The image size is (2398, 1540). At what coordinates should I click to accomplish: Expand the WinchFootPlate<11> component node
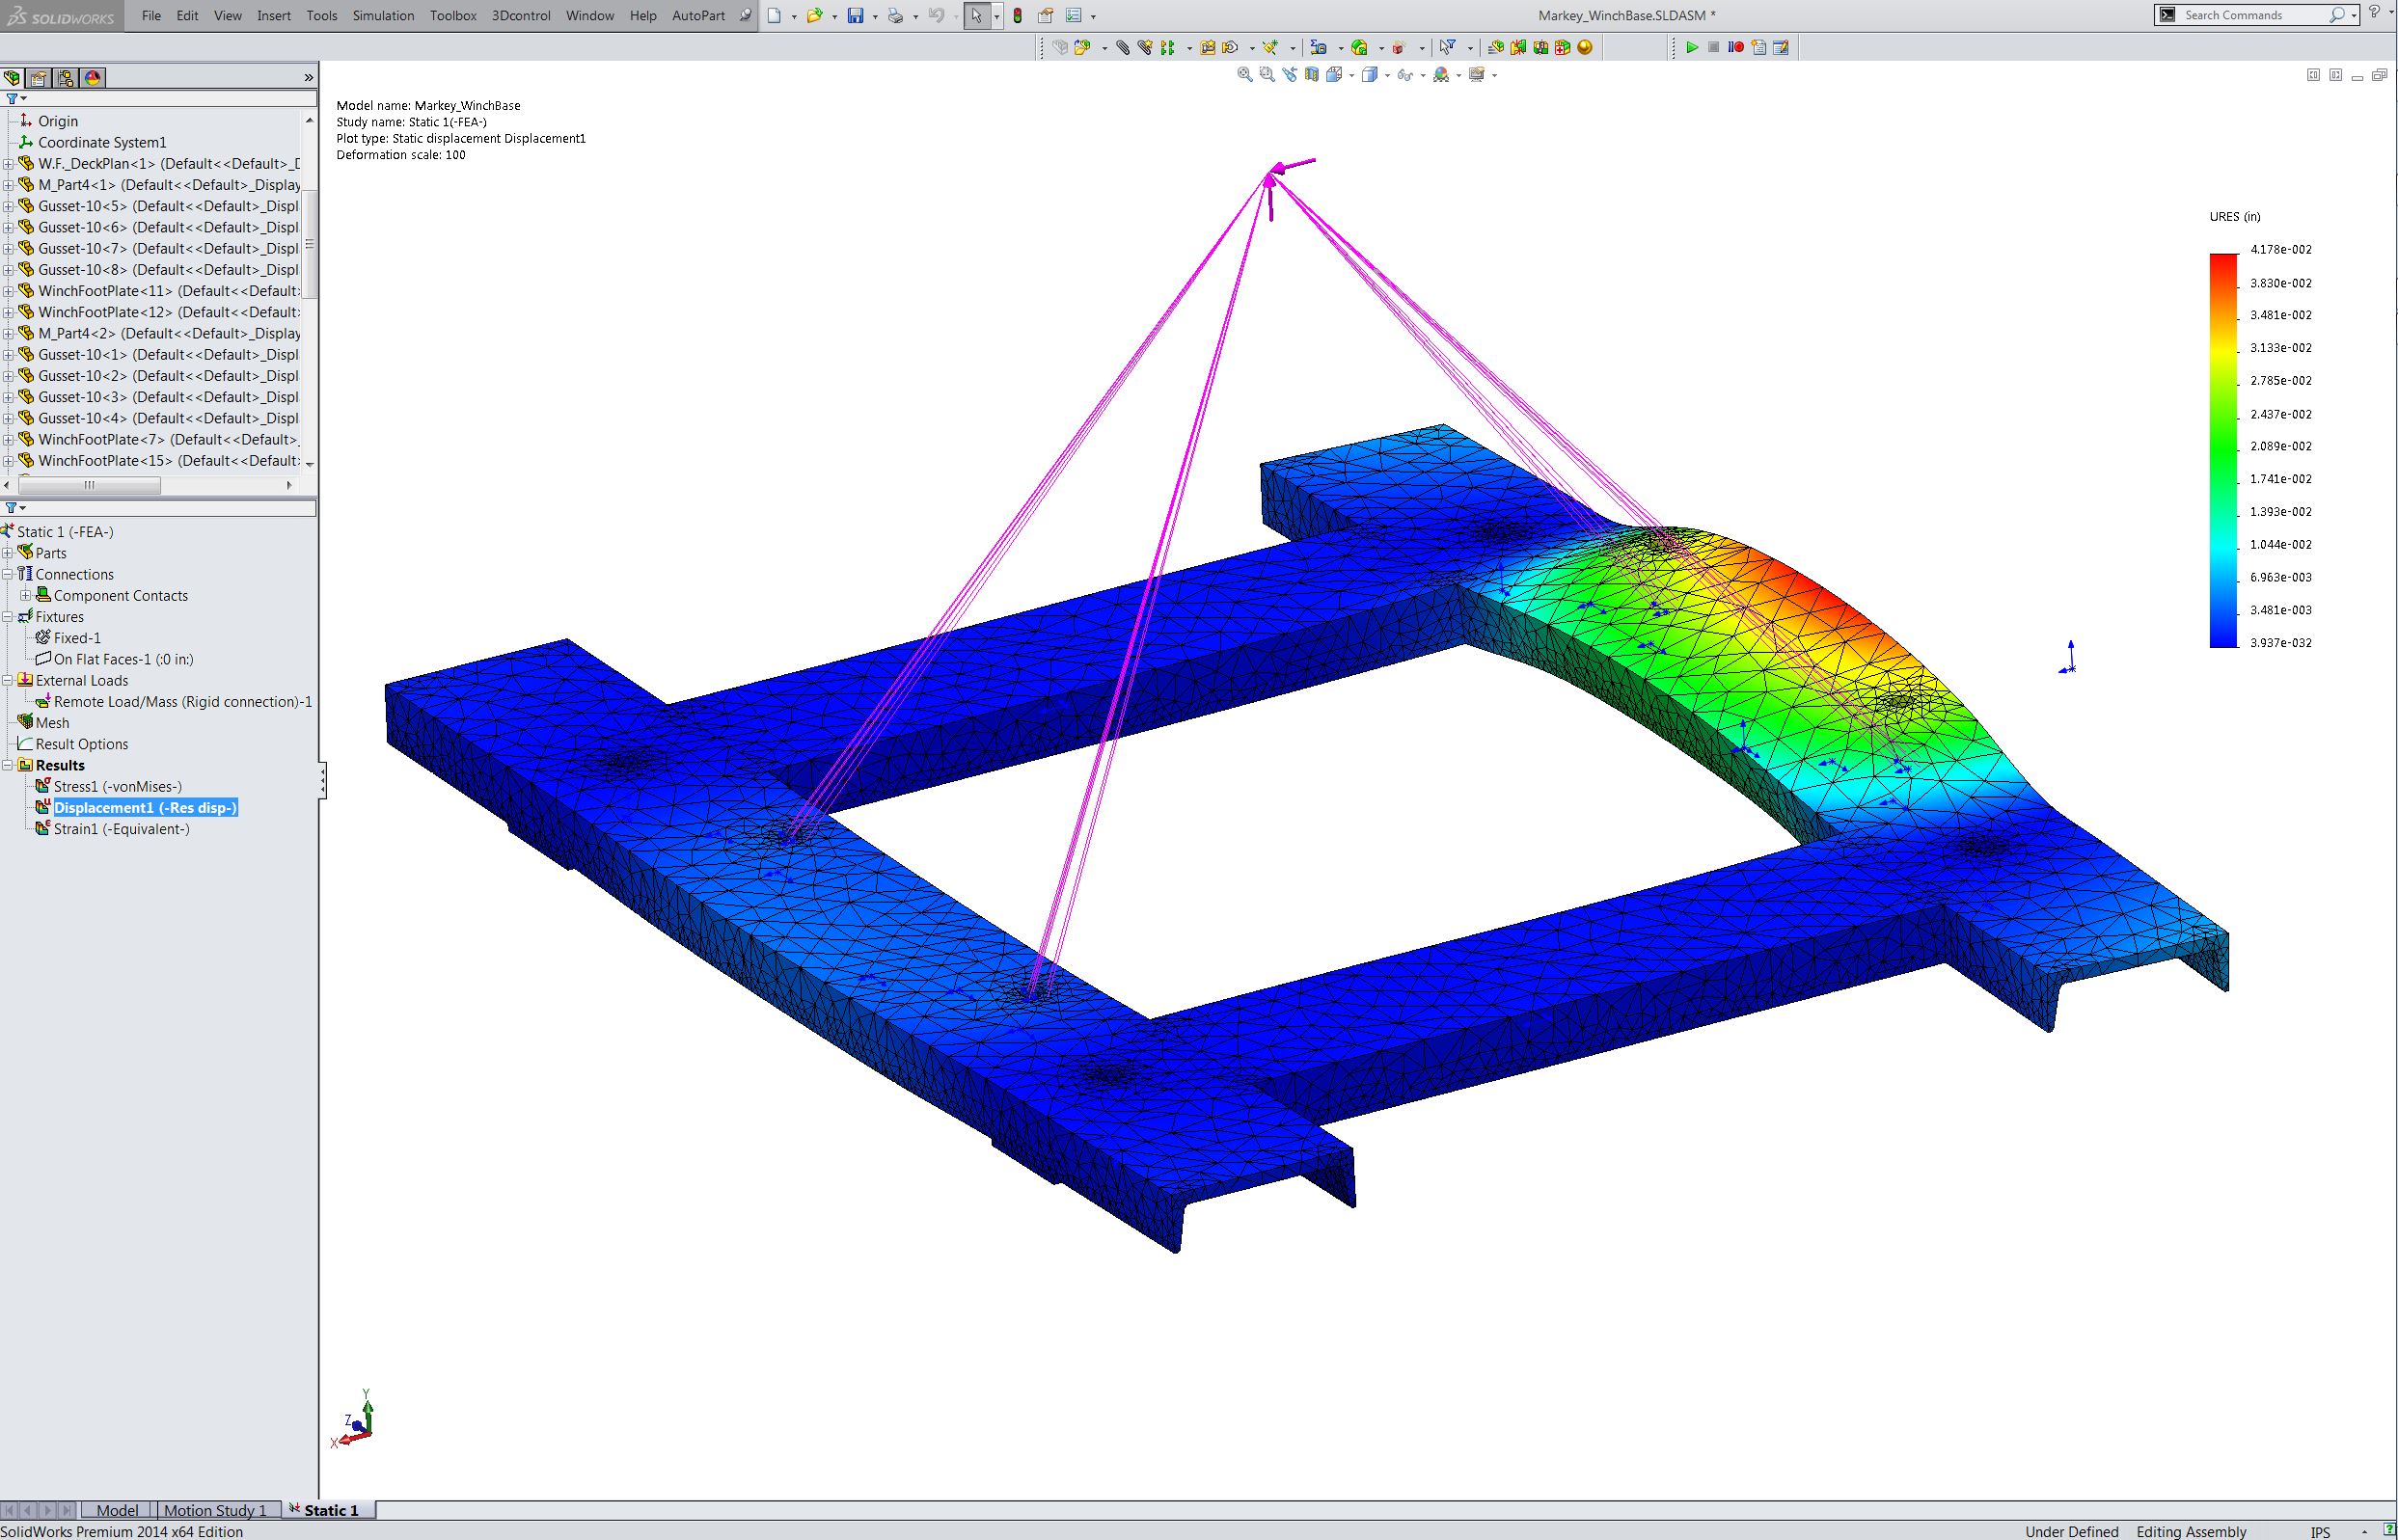(x=8, y=291)
